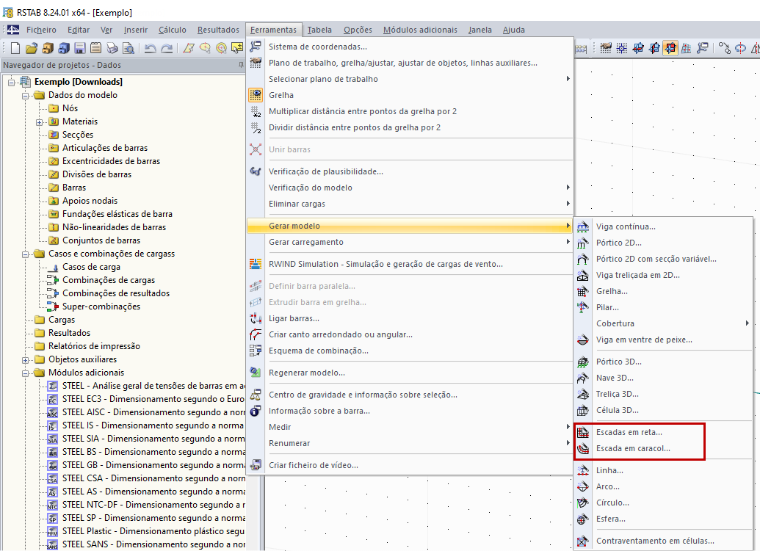Collapse the Dados do modelo folder

pos(26,95)
